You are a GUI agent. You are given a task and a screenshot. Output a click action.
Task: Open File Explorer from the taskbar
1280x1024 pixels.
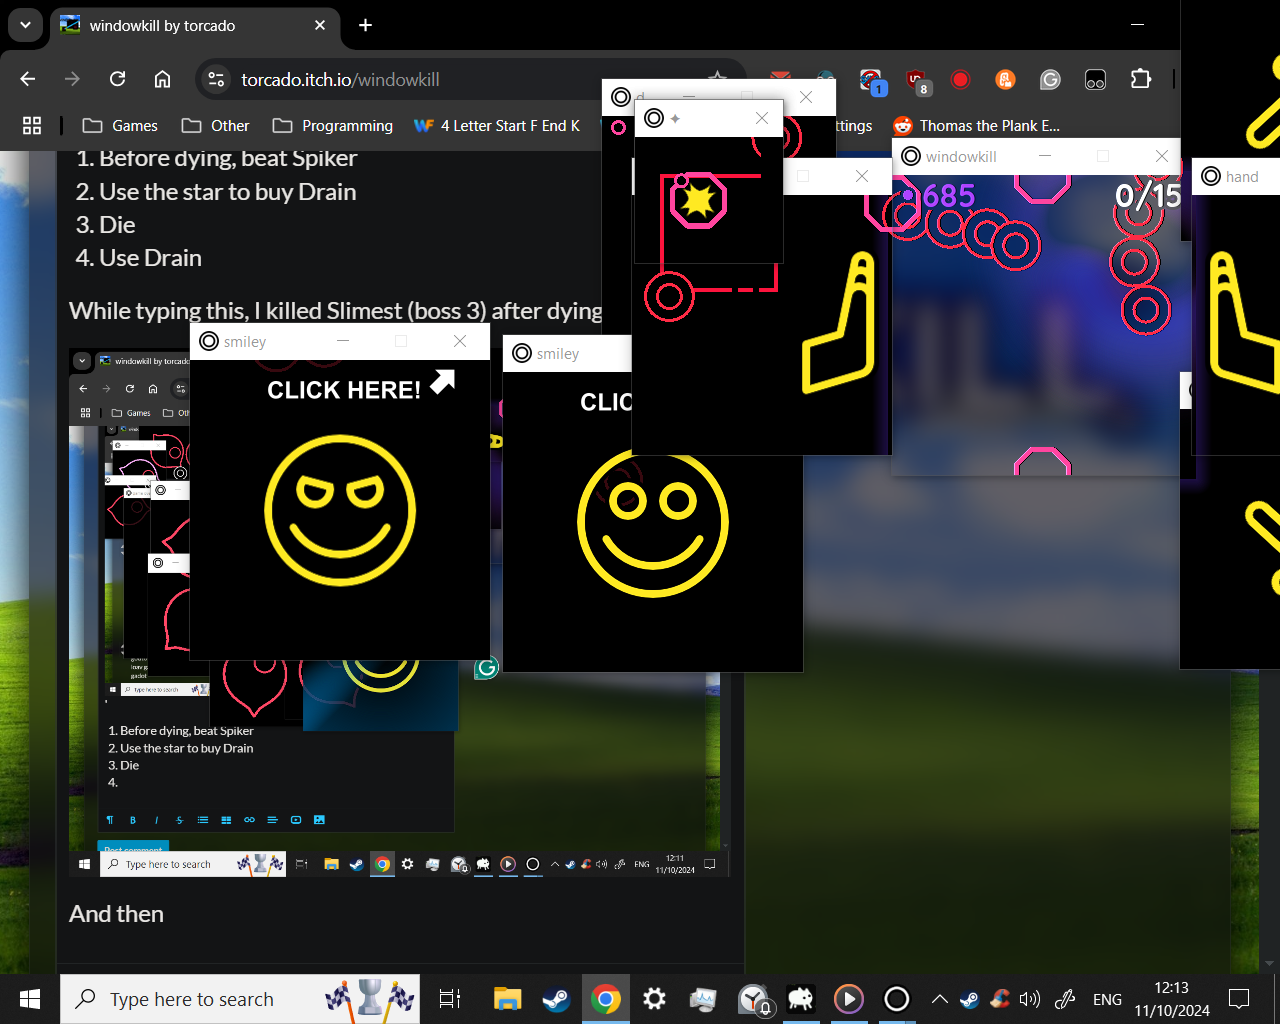[507, 999]
